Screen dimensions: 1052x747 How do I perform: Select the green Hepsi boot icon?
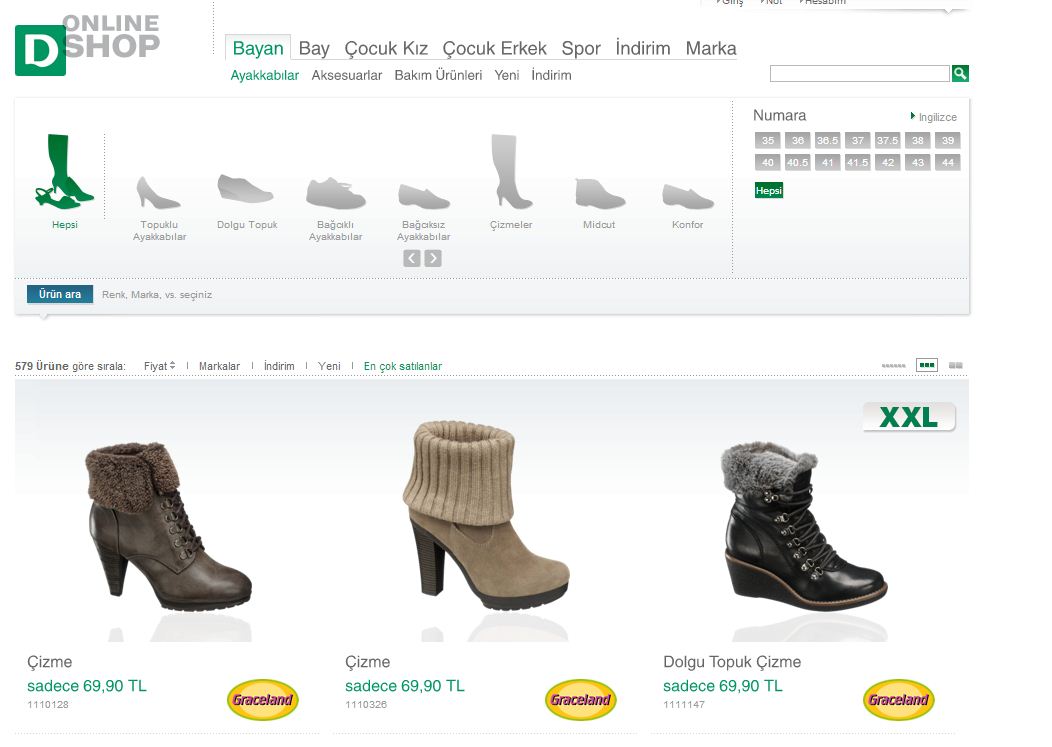65,170
